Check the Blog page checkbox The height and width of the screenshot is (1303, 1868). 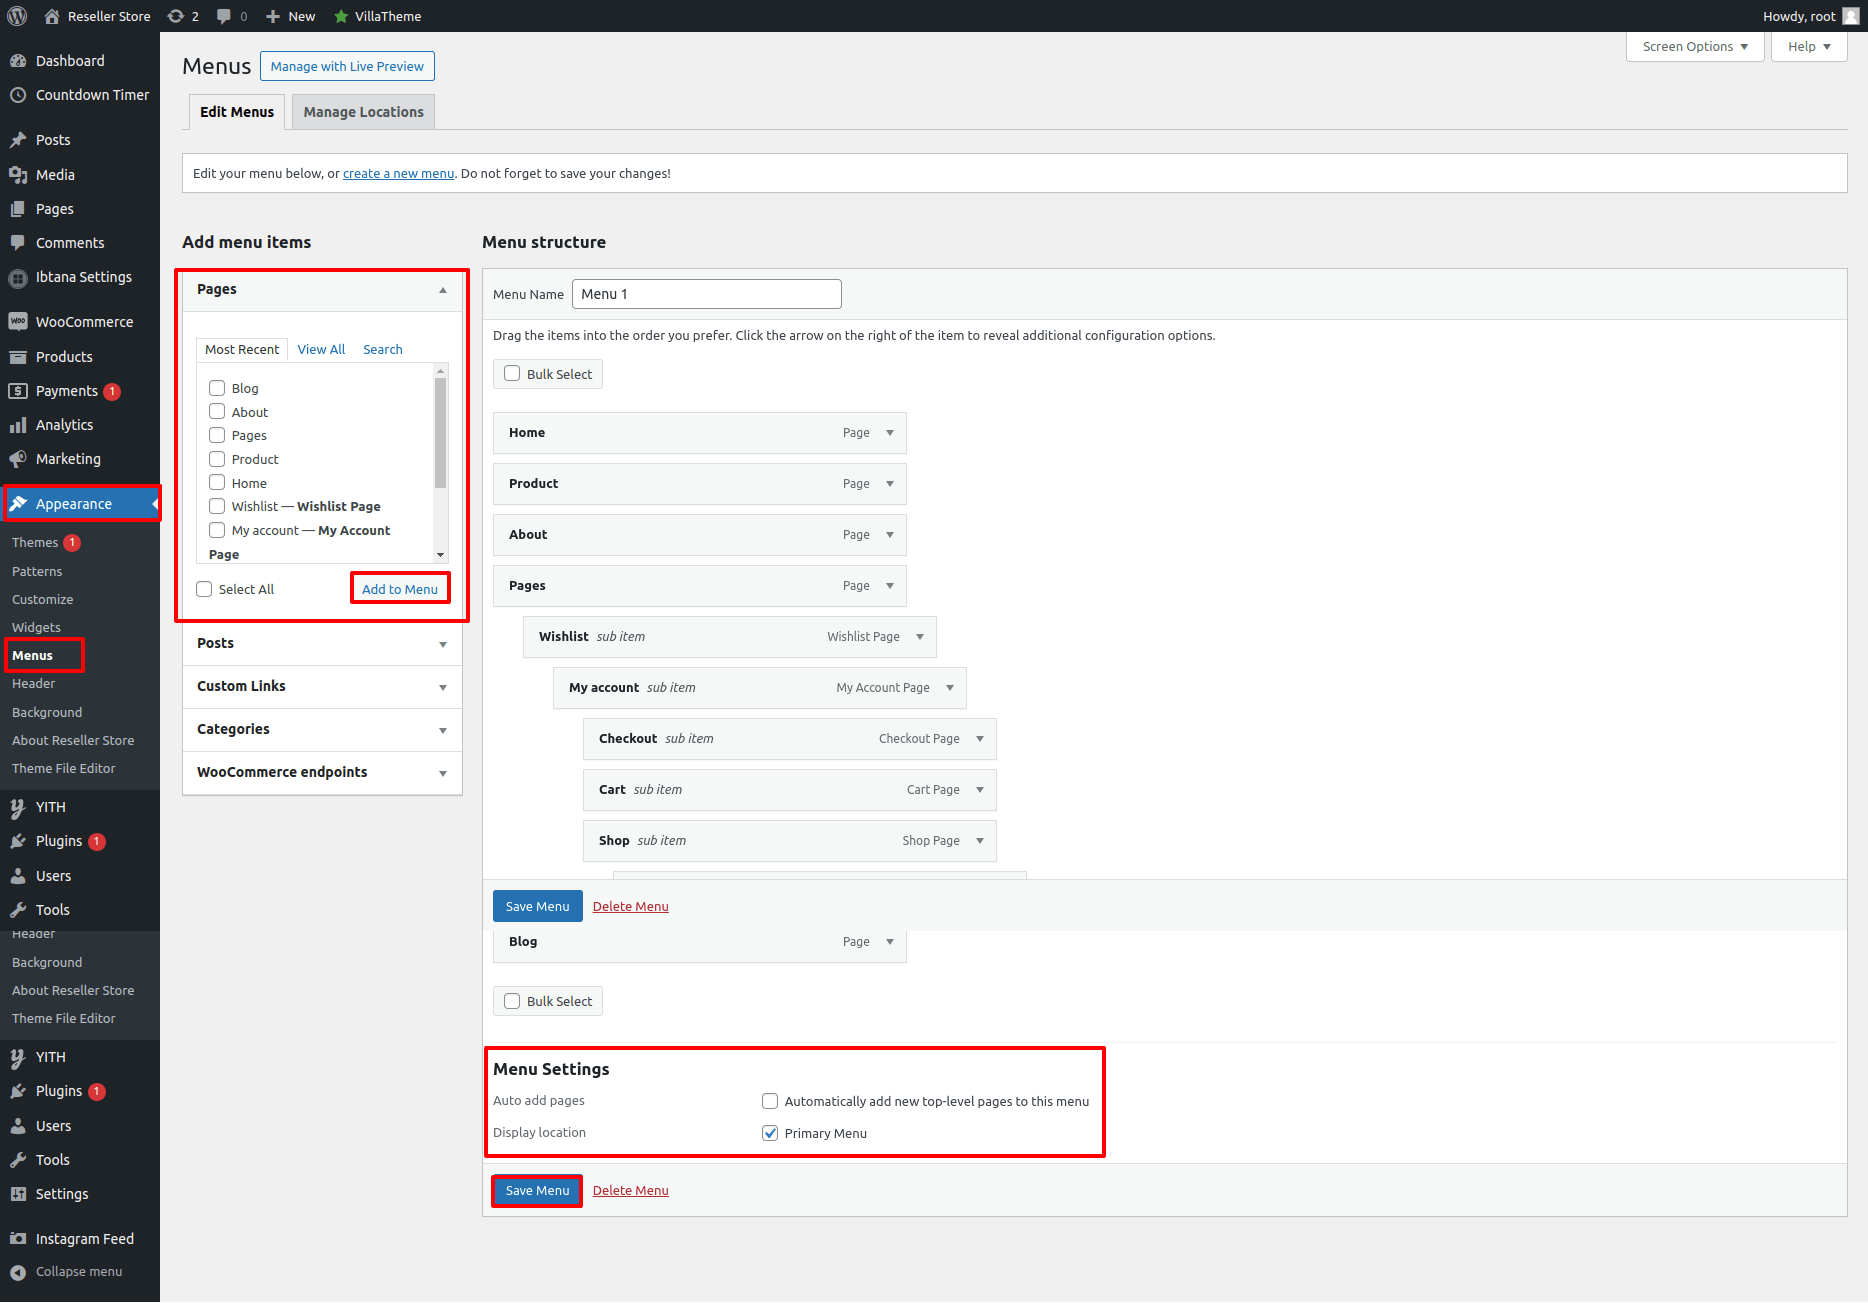[217, 388]
